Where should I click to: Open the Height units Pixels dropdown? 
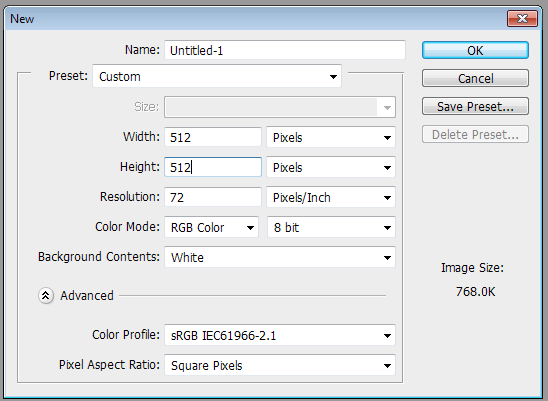pyautogui.click(x=331, y=167)
